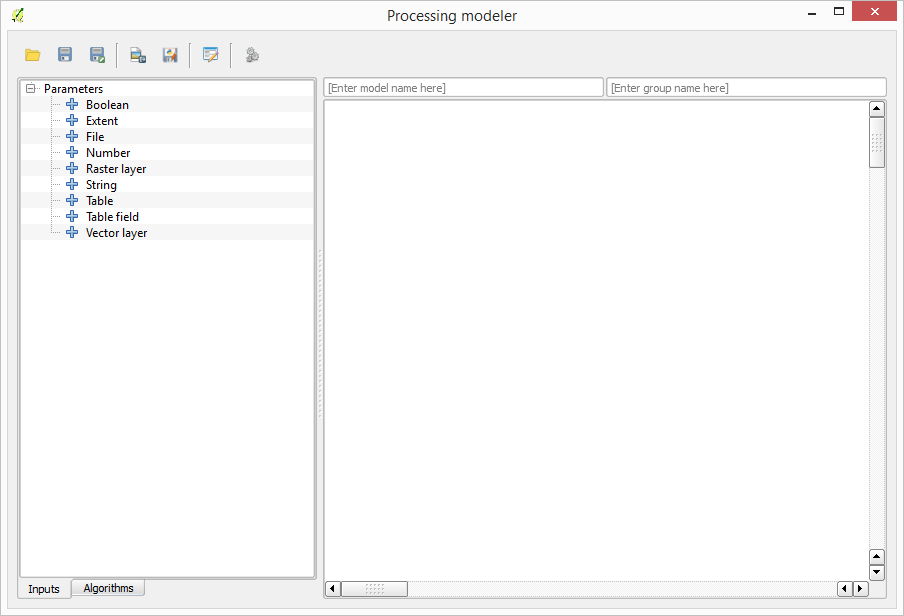
Task: Click the Save model as icon
Action: tap(97, 55)
